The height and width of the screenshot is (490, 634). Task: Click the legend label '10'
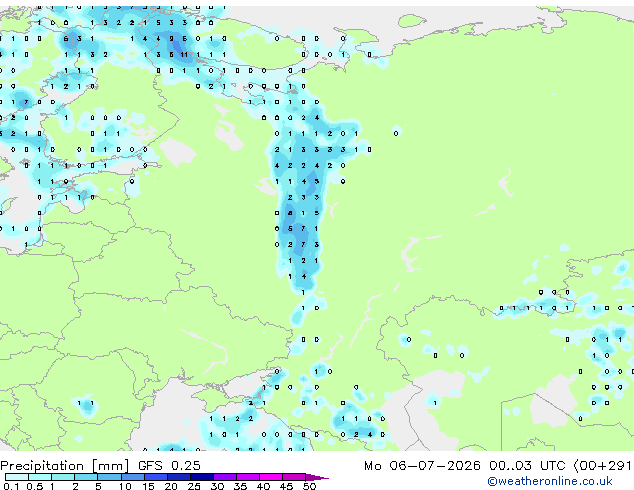[125, 486]
